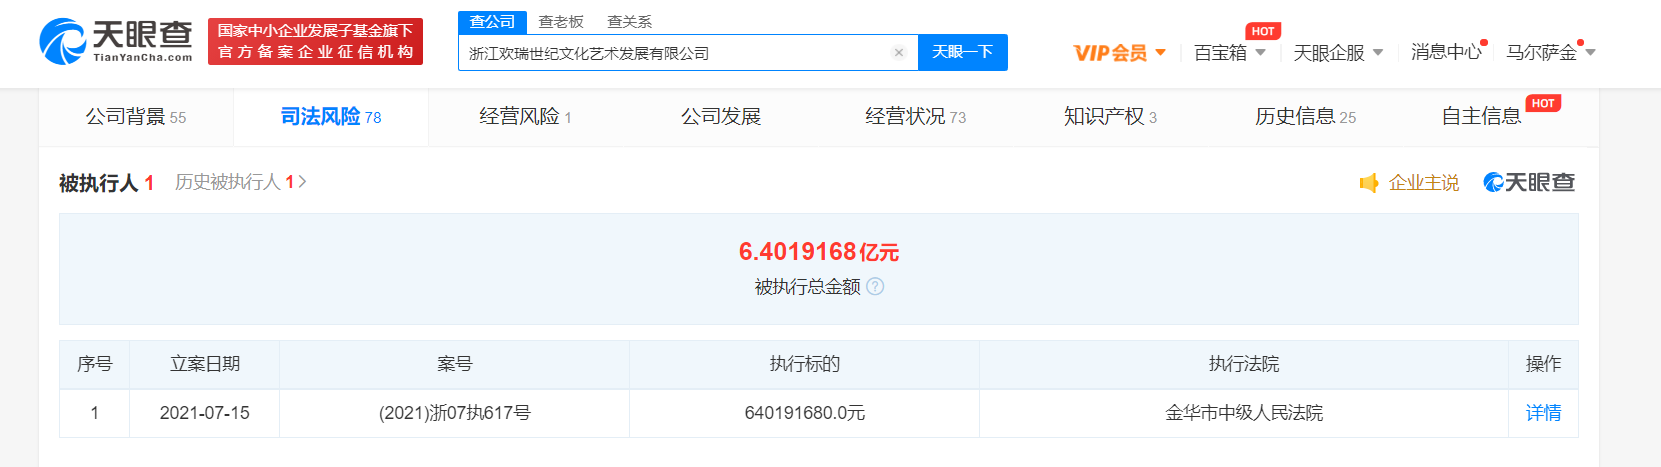The image size is (1661, 467).
Task: Click the red government fund certification banner
Action: tap(315, 41)
